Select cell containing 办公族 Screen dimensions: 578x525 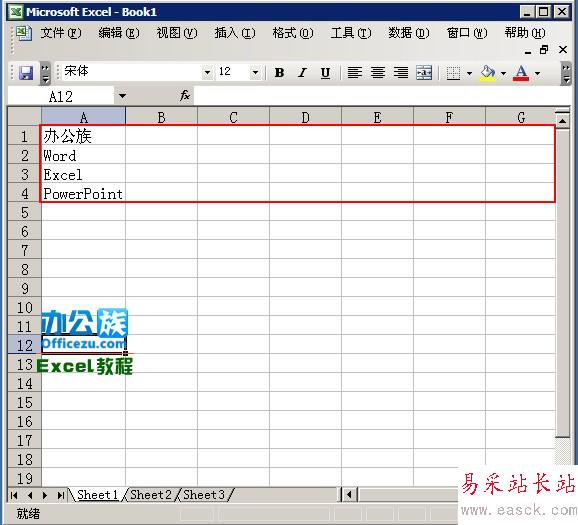point(83,136)
